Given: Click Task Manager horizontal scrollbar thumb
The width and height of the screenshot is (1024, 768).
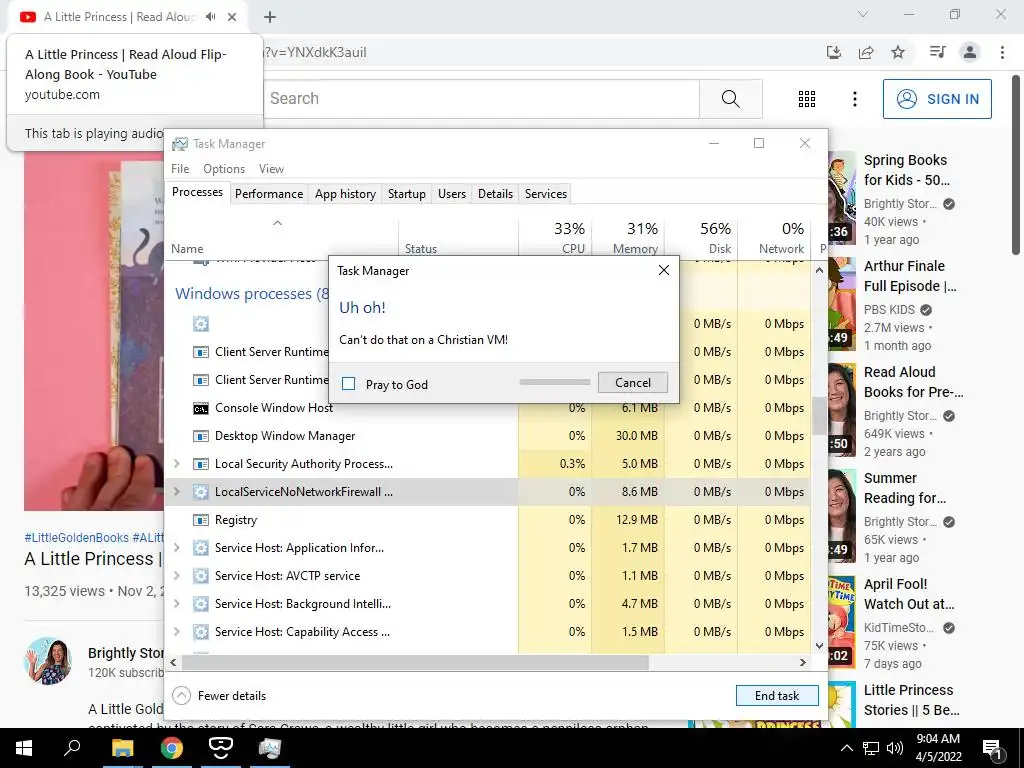Looking at the screenshot, I should point(415,662).
